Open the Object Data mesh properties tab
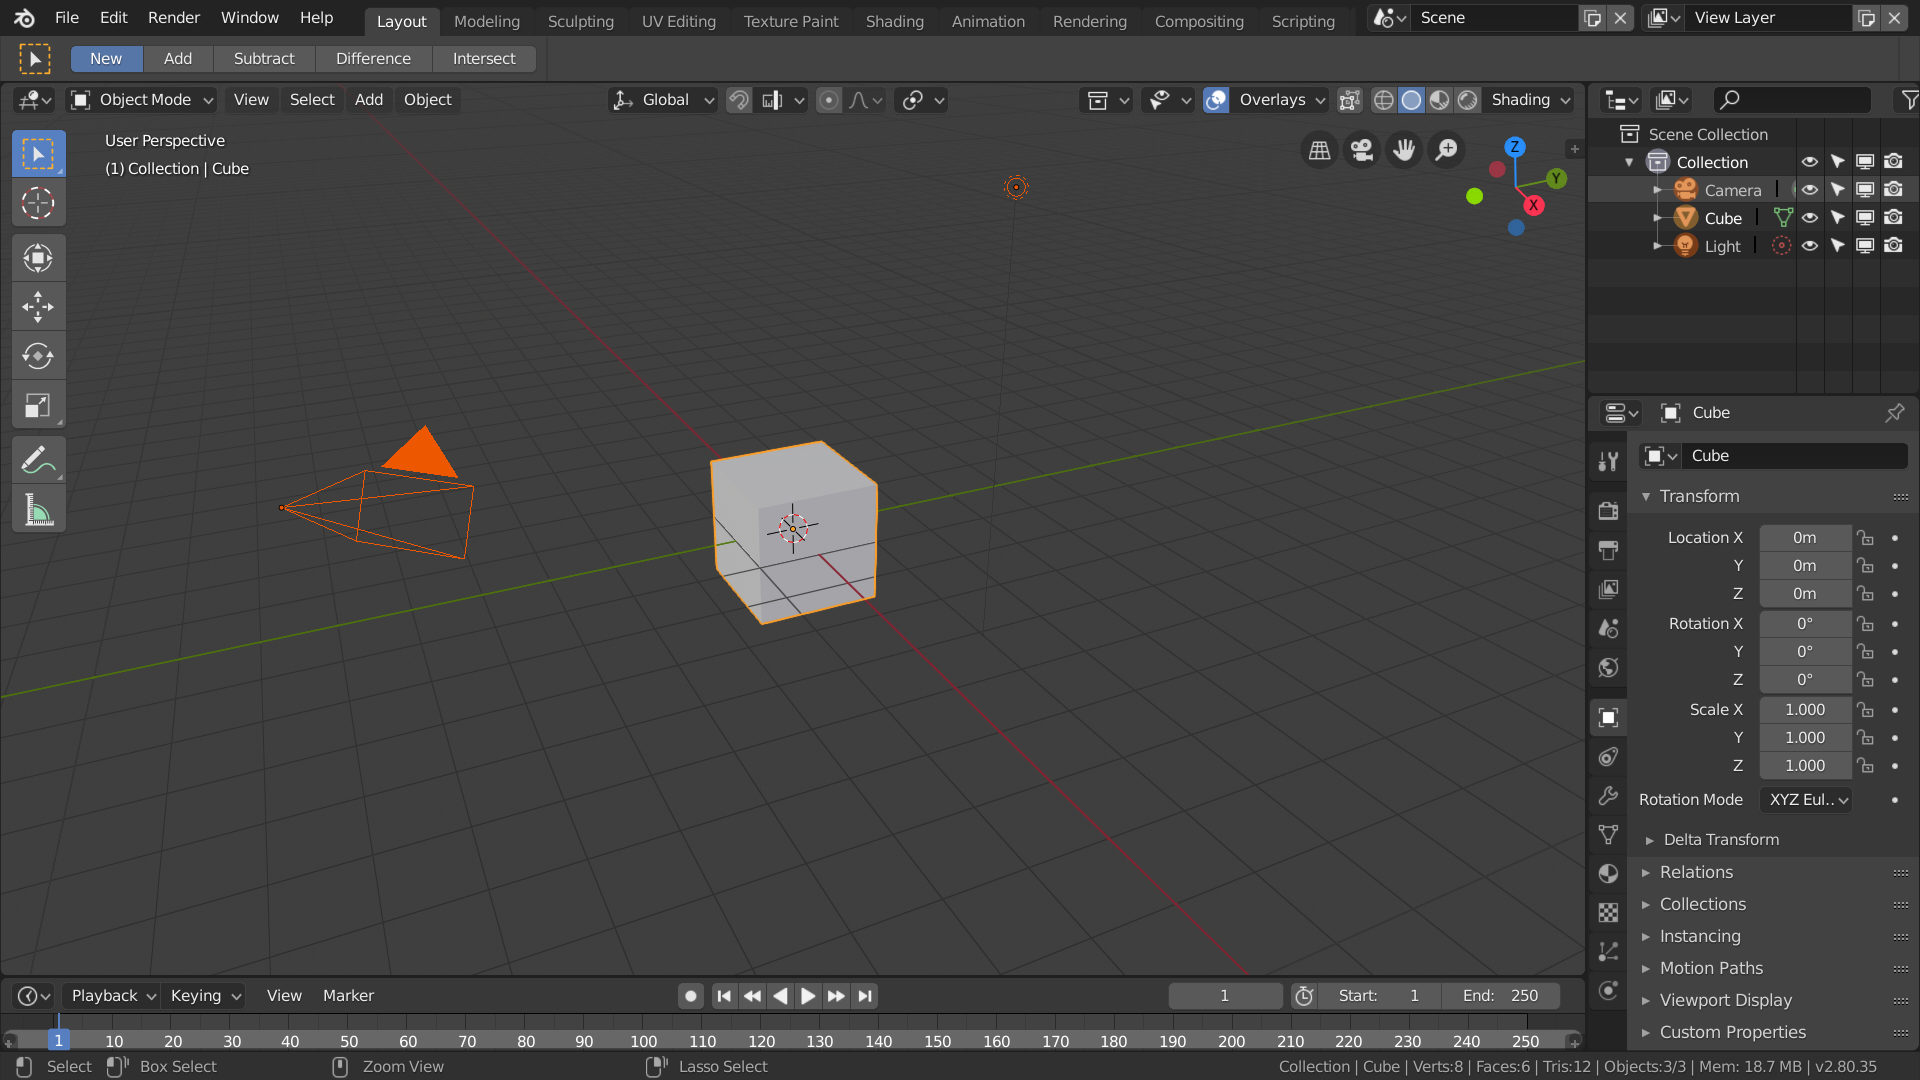This screenshot has height=1080, width=1920. pos(1608,835)
